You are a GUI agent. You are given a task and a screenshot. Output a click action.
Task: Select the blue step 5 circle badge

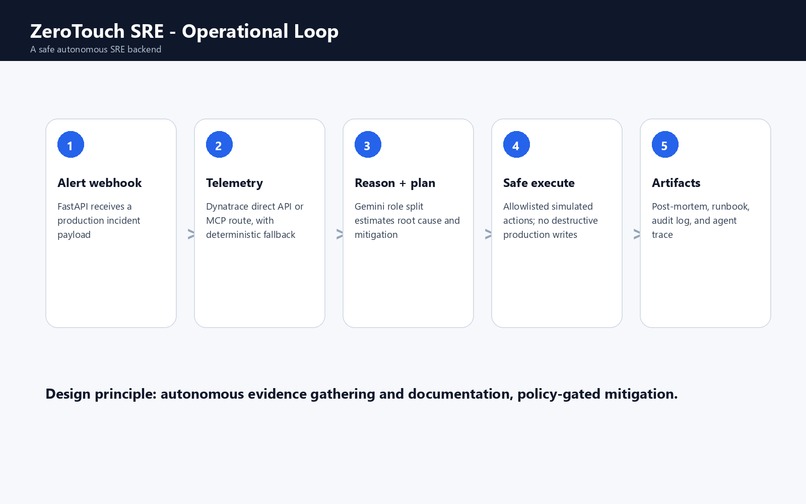665,145
